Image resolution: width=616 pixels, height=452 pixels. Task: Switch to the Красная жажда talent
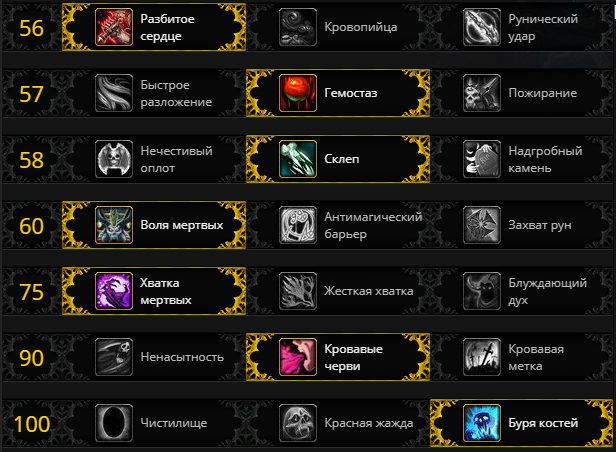tap(338, 423)
